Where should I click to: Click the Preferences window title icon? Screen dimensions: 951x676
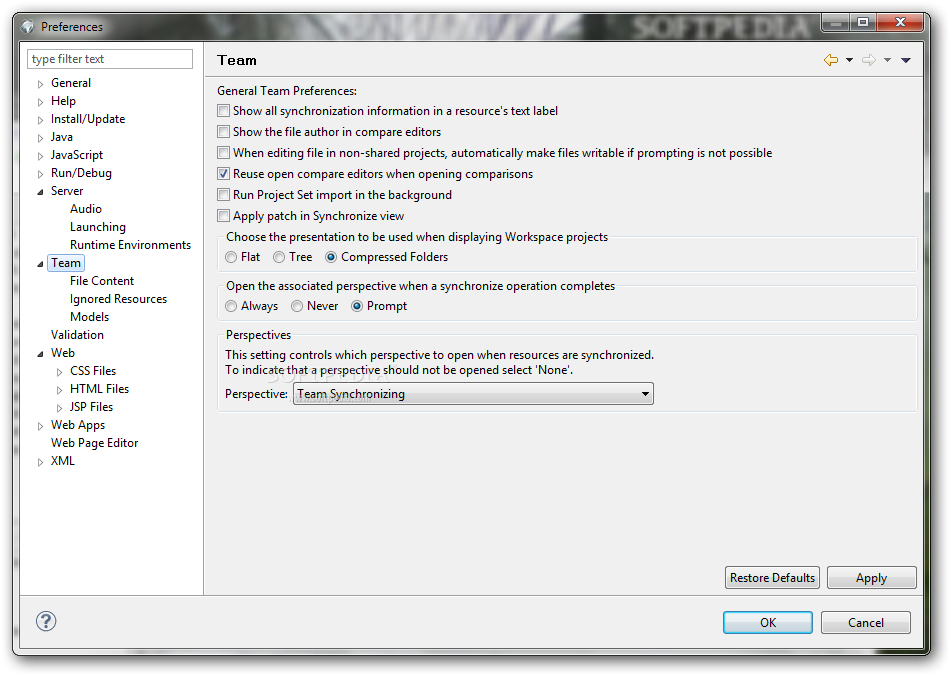pyautogui.click(x=27, y=27)
